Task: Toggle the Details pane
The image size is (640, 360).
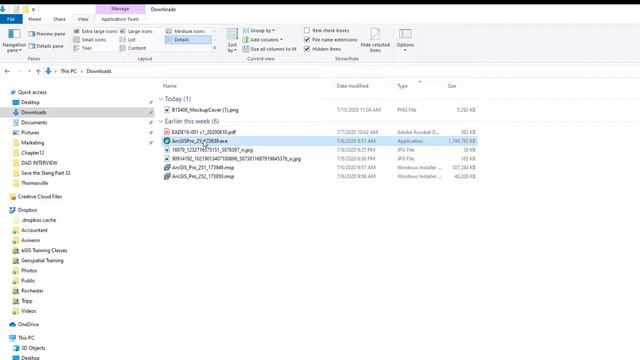Action: (x=46, y=46)
